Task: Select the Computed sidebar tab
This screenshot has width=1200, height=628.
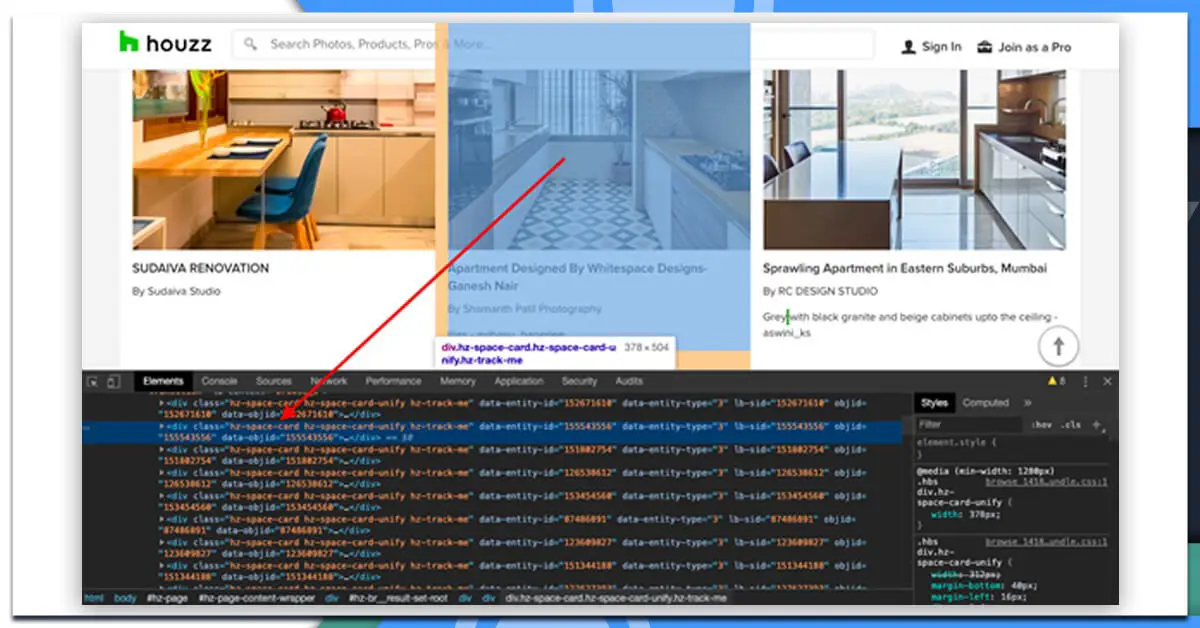Action: [986, 403]
